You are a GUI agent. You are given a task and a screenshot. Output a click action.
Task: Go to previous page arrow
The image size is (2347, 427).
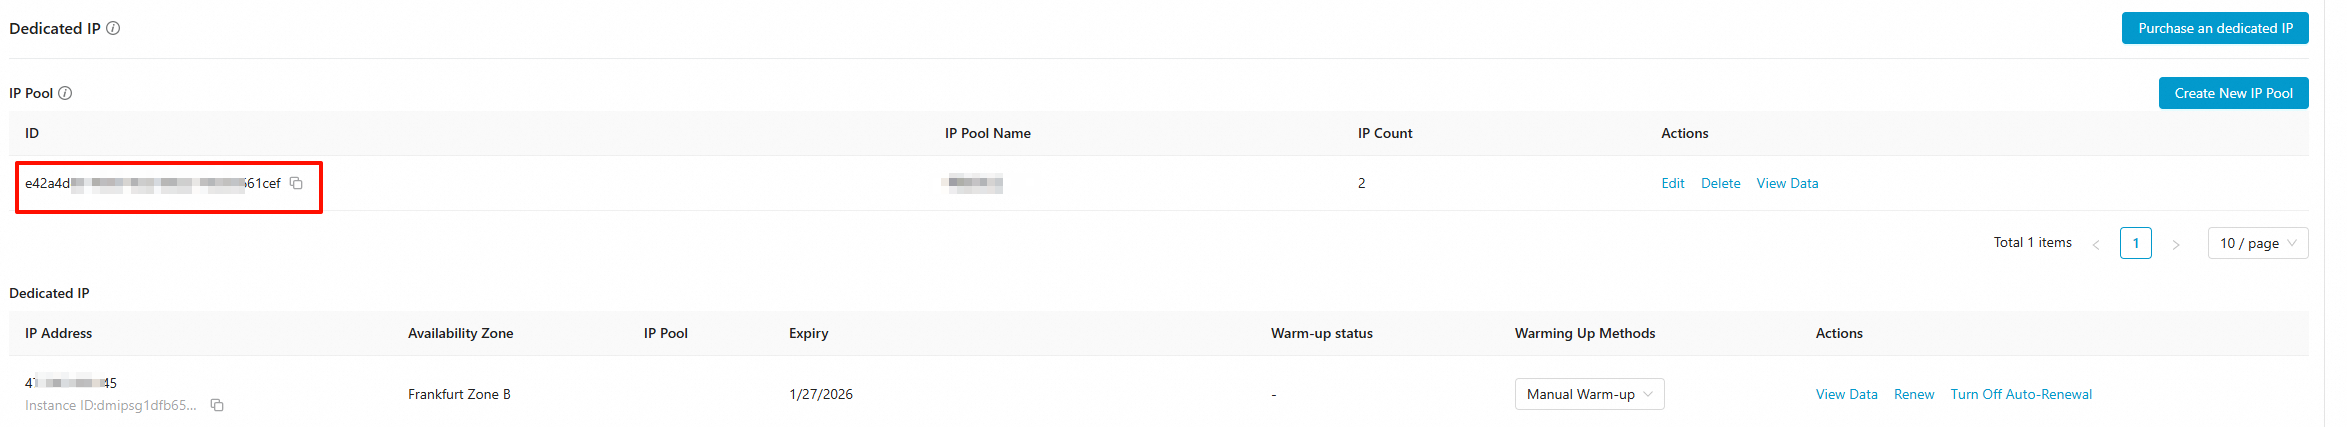point(2096,244)
